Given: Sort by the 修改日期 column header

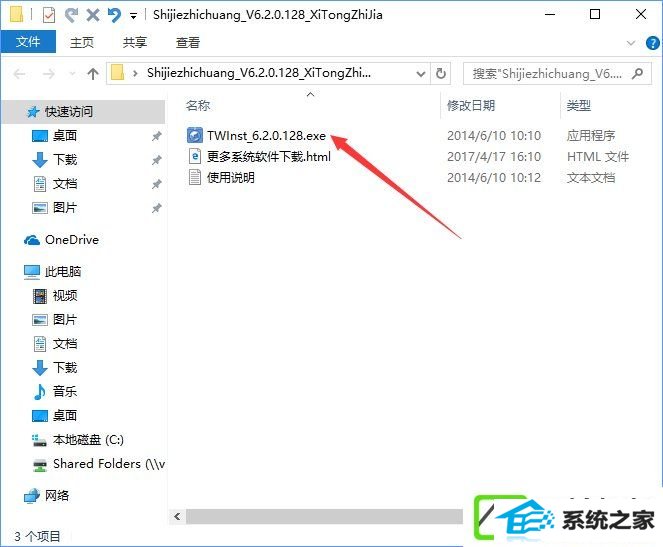Looking at the screenshot, I should (471, 105).
